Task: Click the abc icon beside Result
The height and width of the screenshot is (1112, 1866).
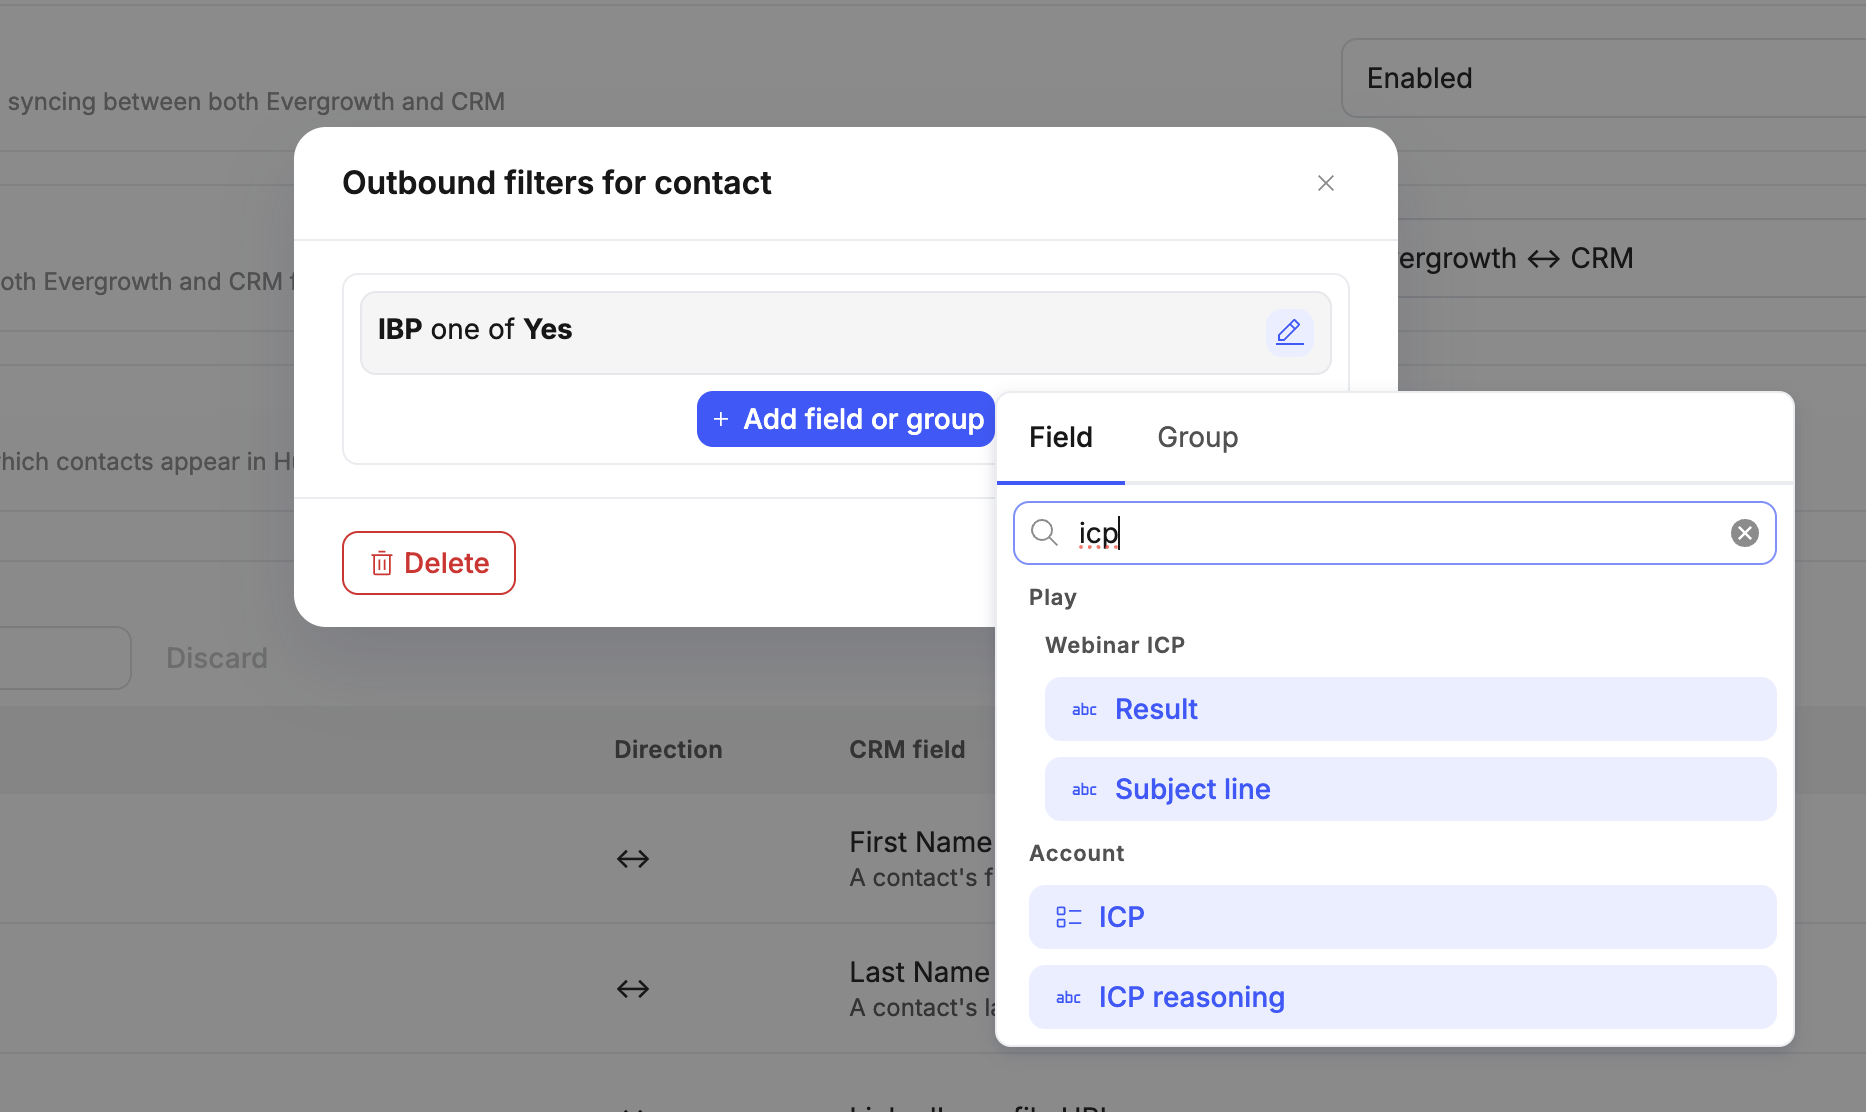Action: (x=1084, y=710)
